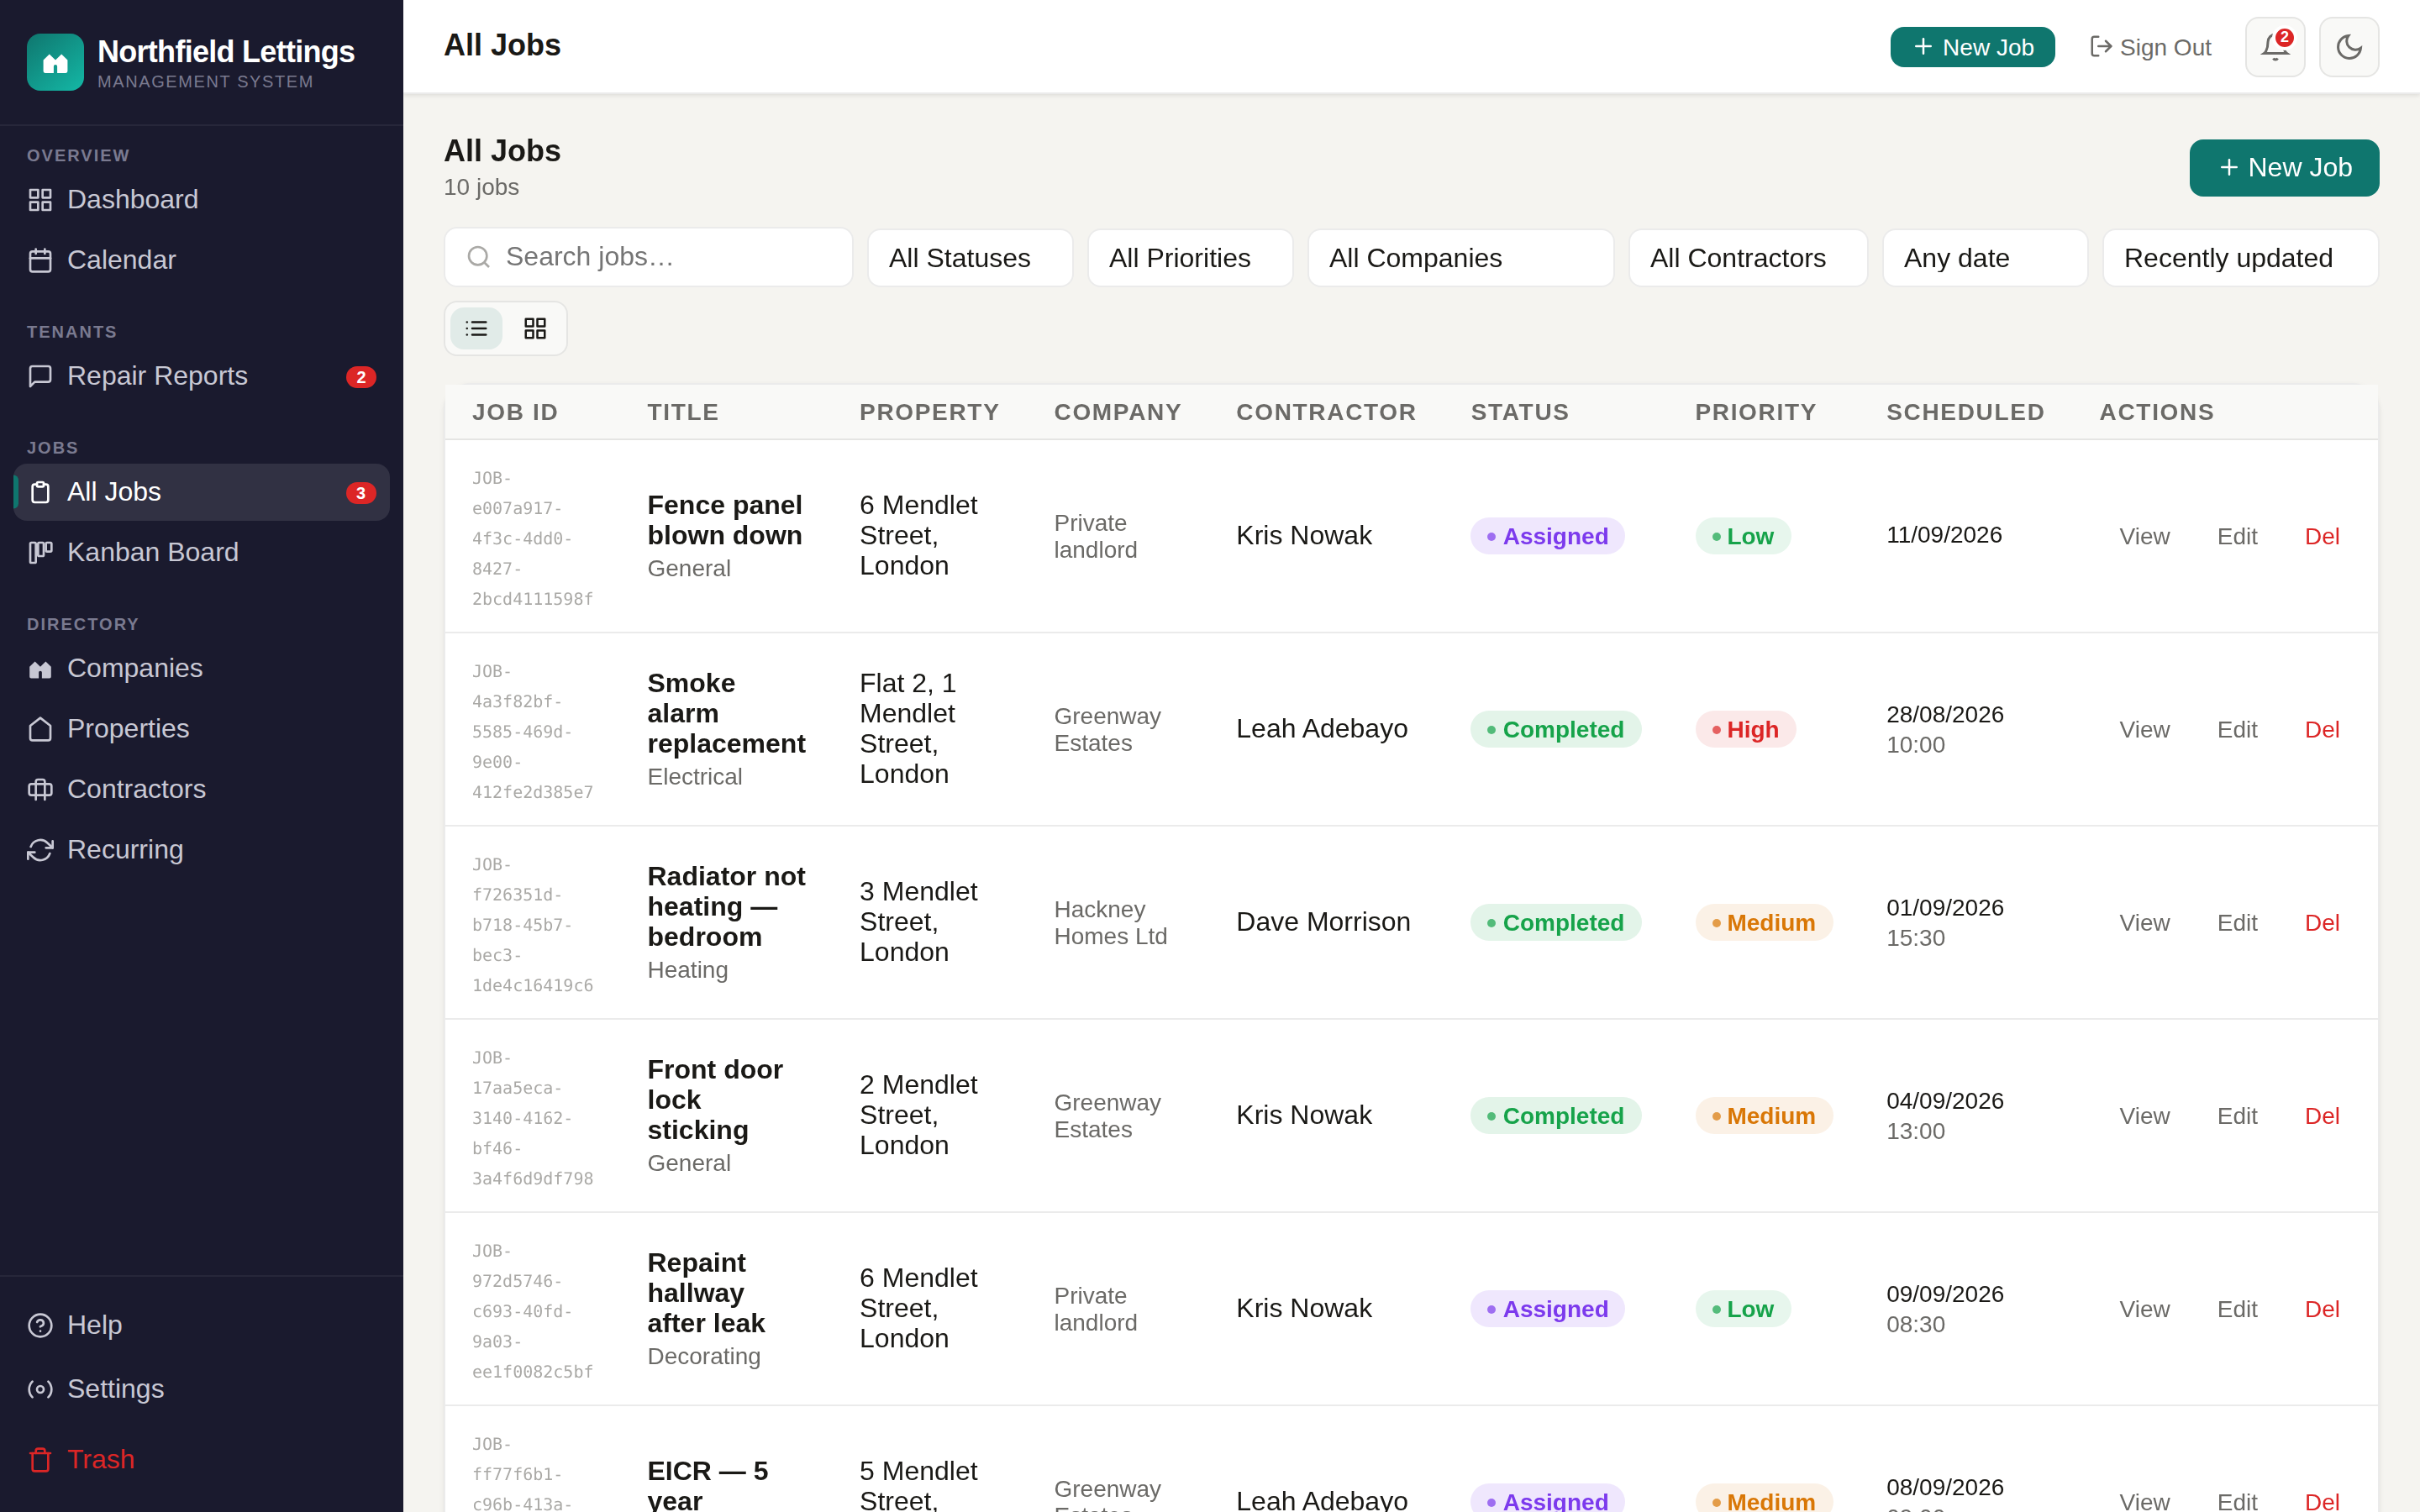Click Hackney Homes Ltd company cell
Image resolution: width=2420 pixels, height=1512 pixels.
pyautogui.click(x=1110, y=923)
